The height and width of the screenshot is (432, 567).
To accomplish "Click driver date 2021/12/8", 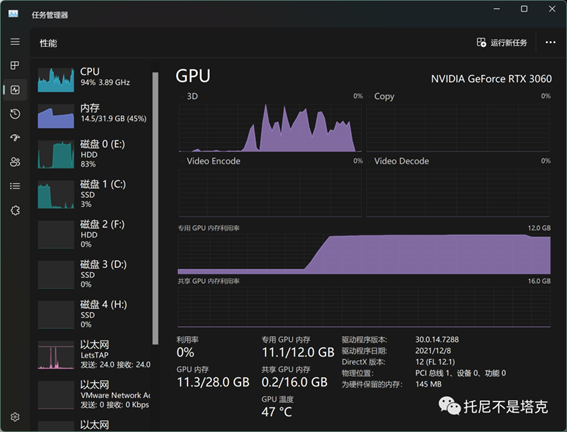I will (433, 351).
